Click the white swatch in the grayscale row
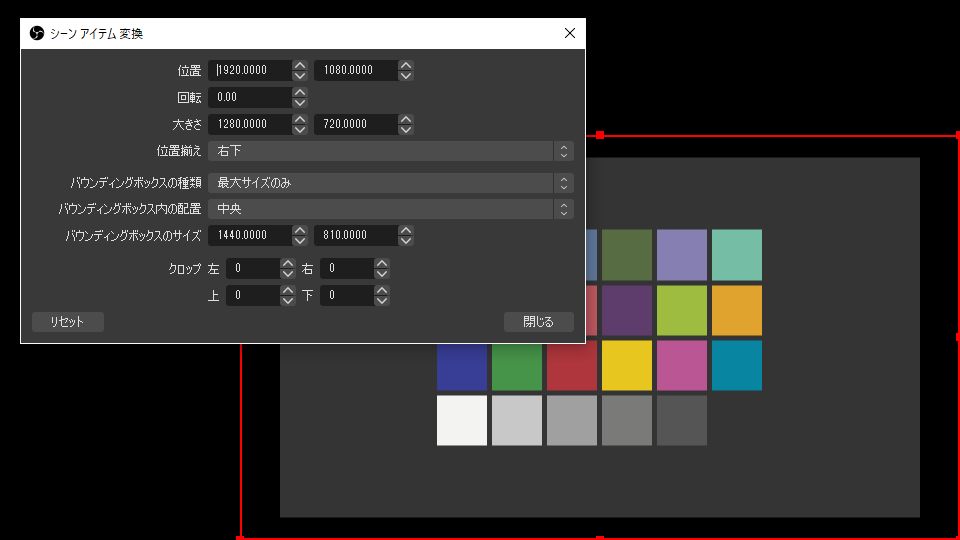The image size is (960, 540). 462,420
